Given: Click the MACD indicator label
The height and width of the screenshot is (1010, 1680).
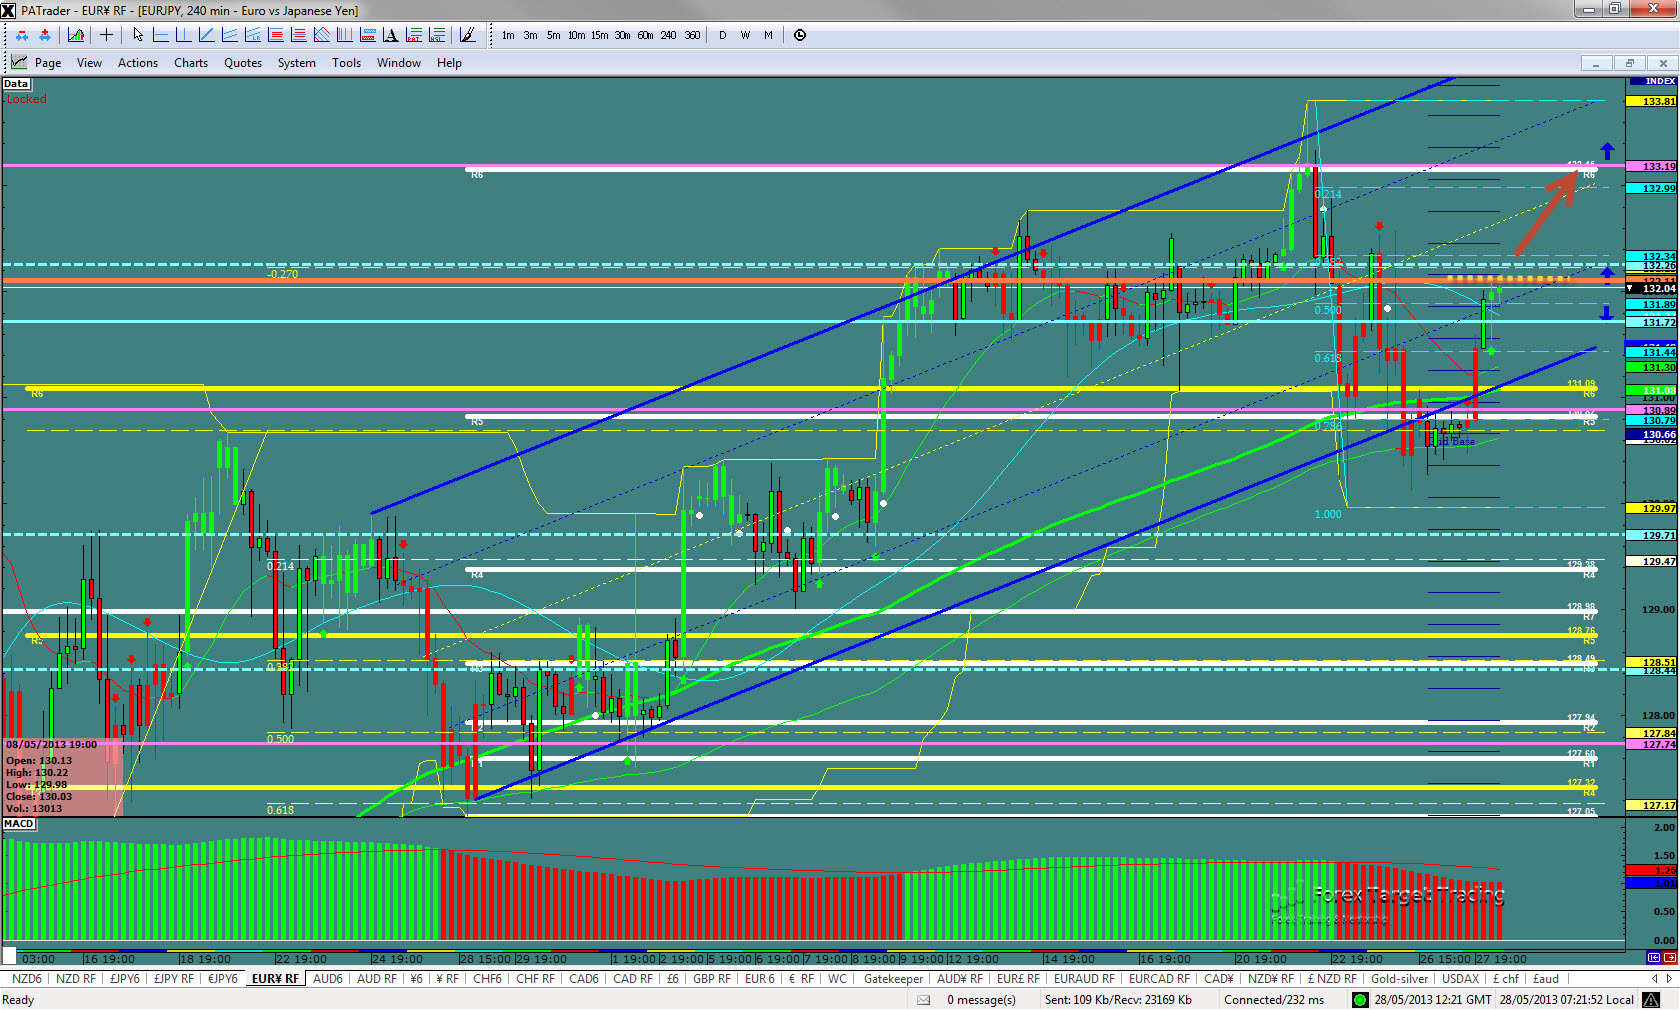Looking at the screenshot, I should click(19, 824).
